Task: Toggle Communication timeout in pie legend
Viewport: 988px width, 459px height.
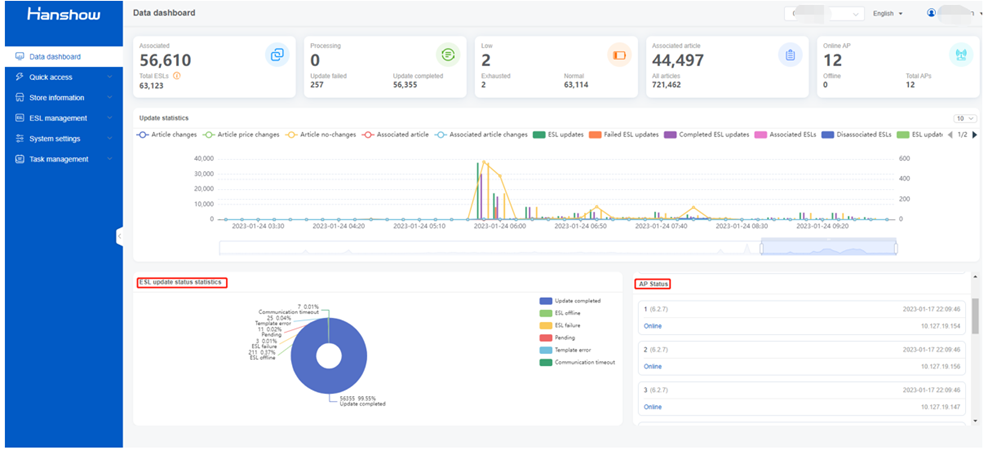Action: [577, 362]
